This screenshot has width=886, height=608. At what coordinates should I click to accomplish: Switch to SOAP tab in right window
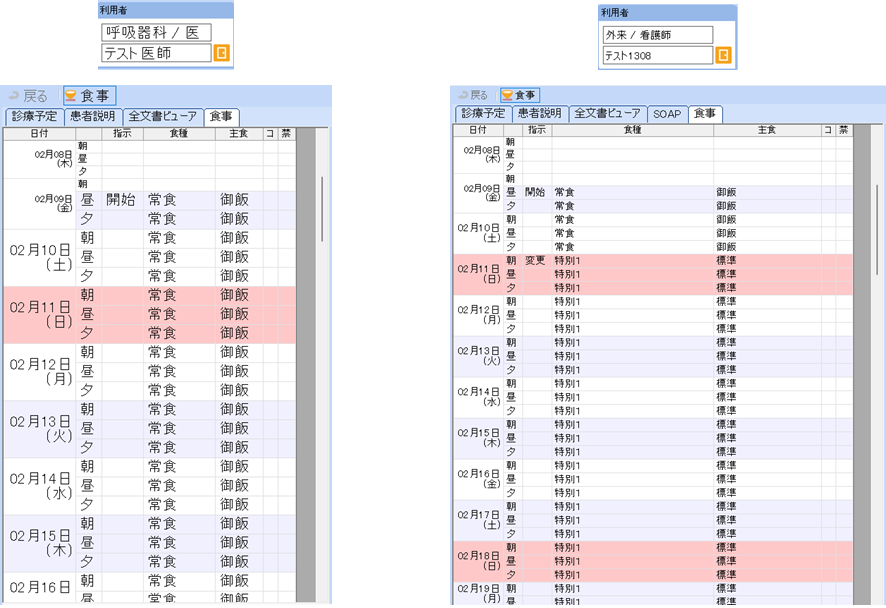pyautogui.click(x=667, y=114)
